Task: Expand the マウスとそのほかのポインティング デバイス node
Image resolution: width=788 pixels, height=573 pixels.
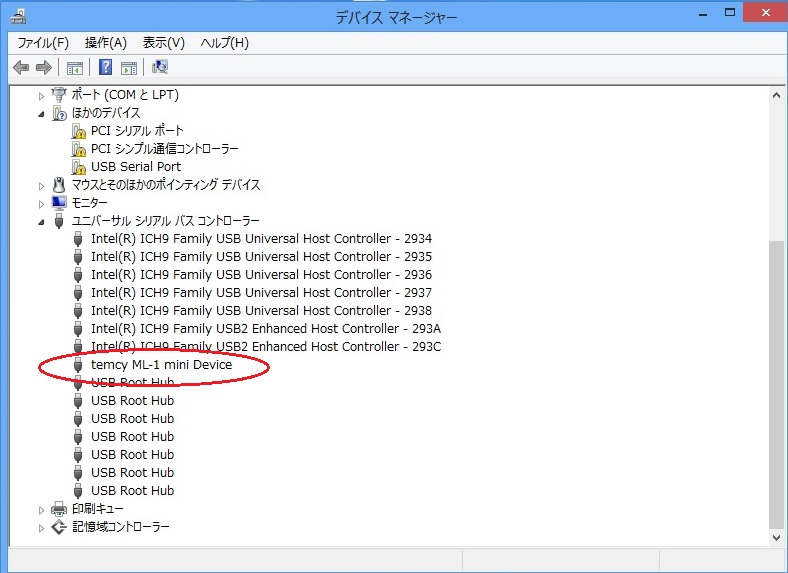Action: [x=41, y=186]
